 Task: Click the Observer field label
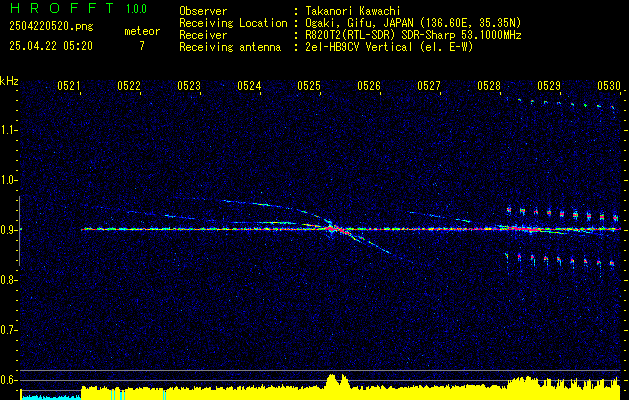coord(203,11)
